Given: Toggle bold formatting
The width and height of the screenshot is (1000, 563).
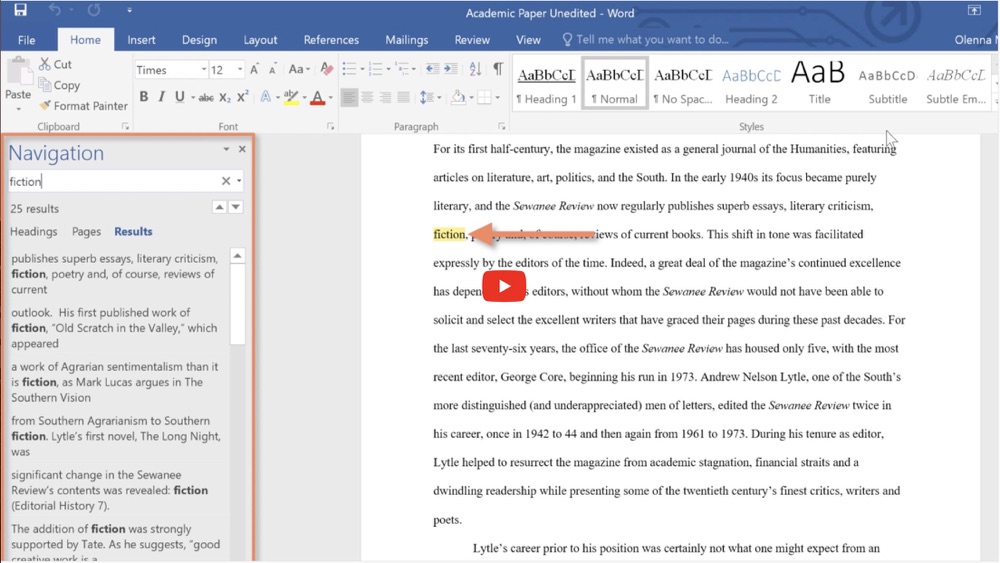Looking at the screenshot, I should pos(143,97).
